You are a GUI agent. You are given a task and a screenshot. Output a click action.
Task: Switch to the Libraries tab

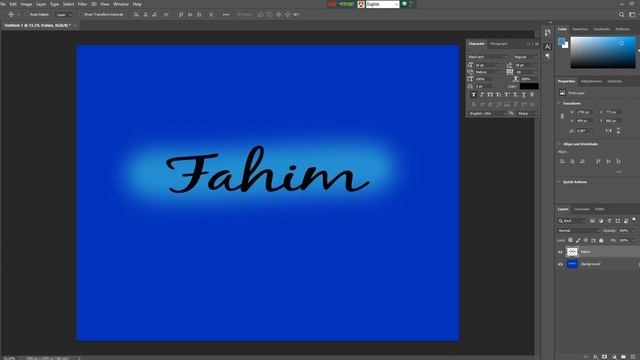click(615, 81)
